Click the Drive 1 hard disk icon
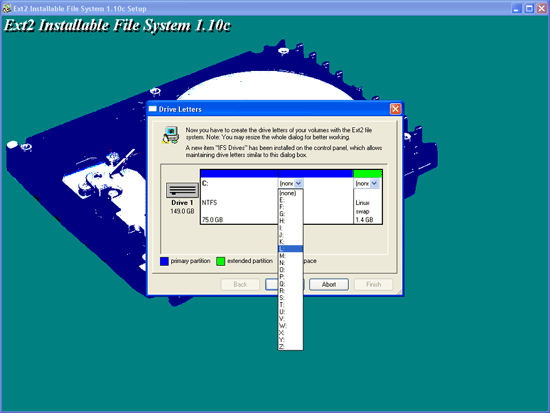Viewport: 550px width, 413px height. [x=182, y=191]
